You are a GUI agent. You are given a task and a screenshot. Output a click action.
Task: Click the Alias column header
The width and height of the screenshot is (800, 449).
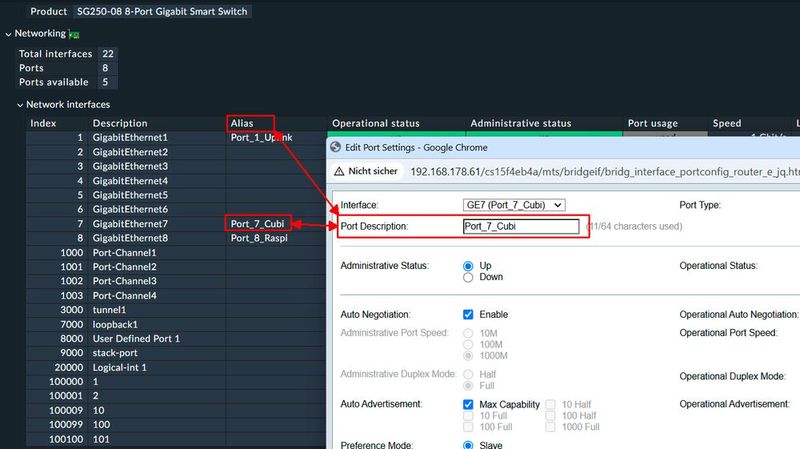[x=242, y=123]
